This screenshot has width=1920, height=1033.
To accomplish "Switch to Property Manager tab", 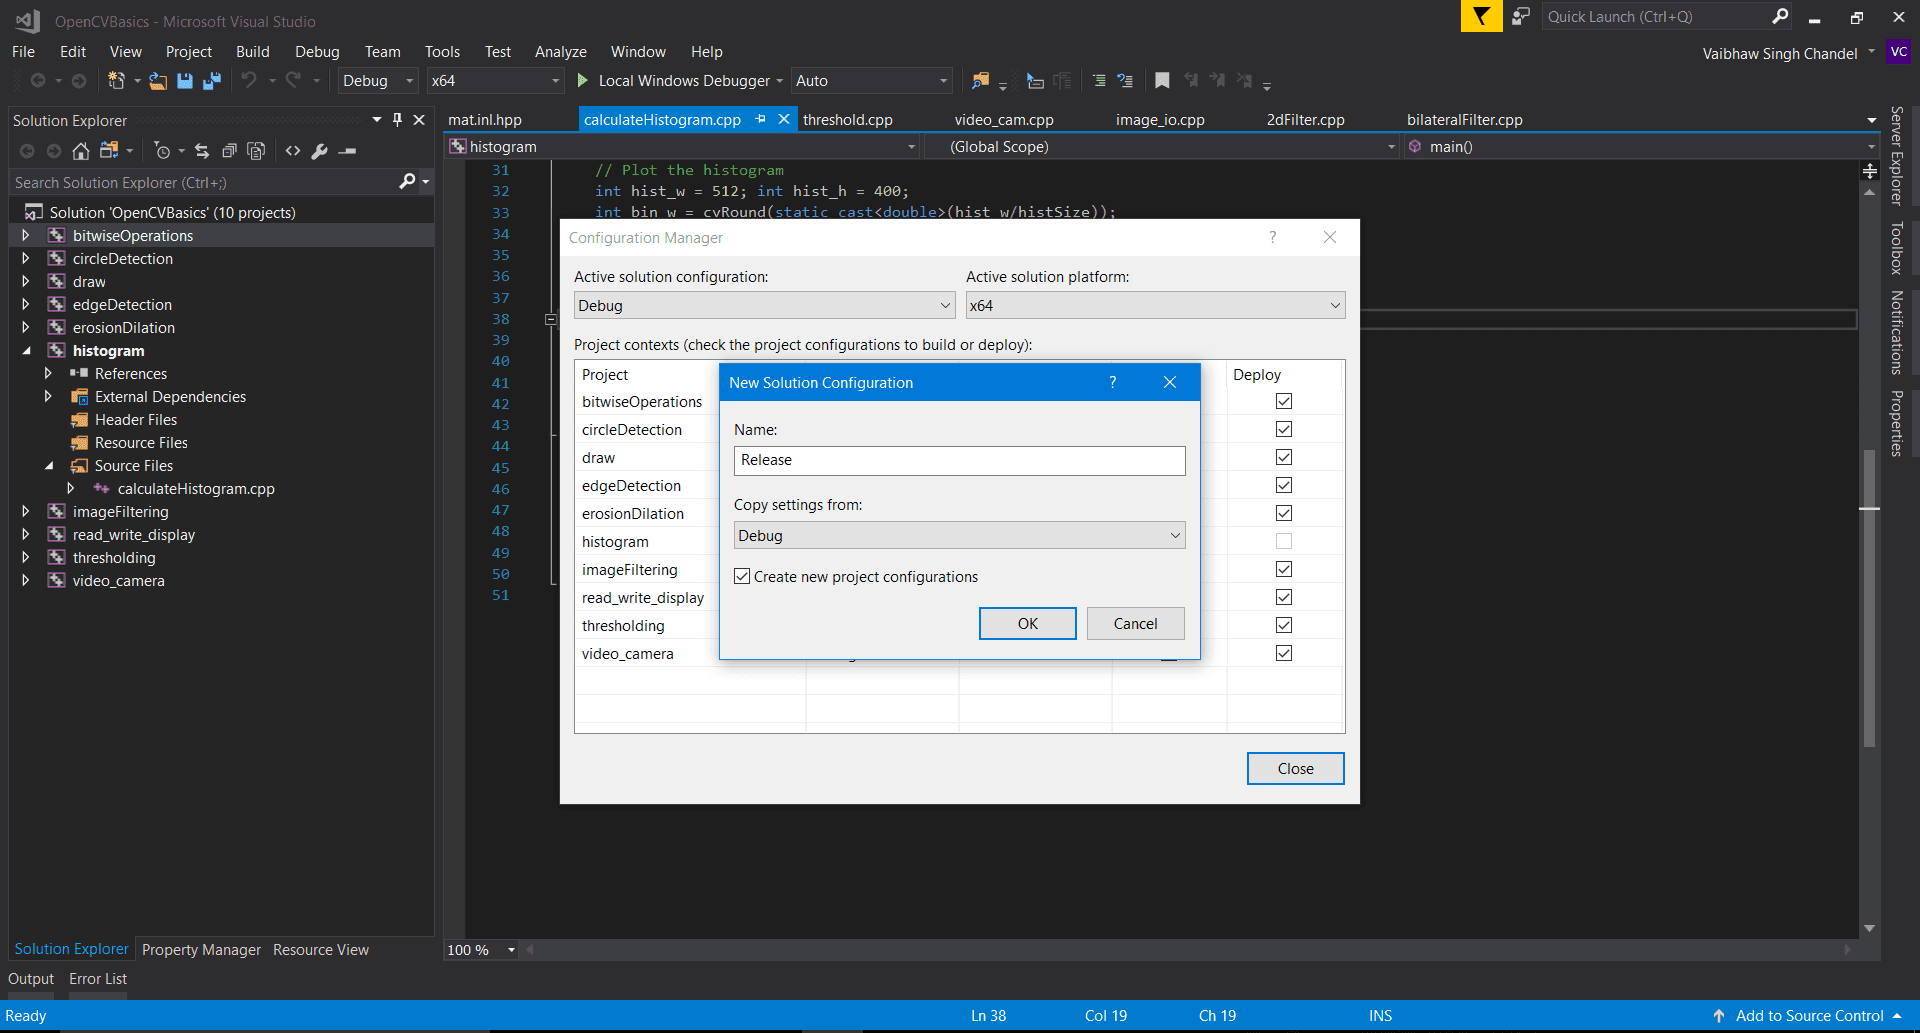I will click(201, 950).
